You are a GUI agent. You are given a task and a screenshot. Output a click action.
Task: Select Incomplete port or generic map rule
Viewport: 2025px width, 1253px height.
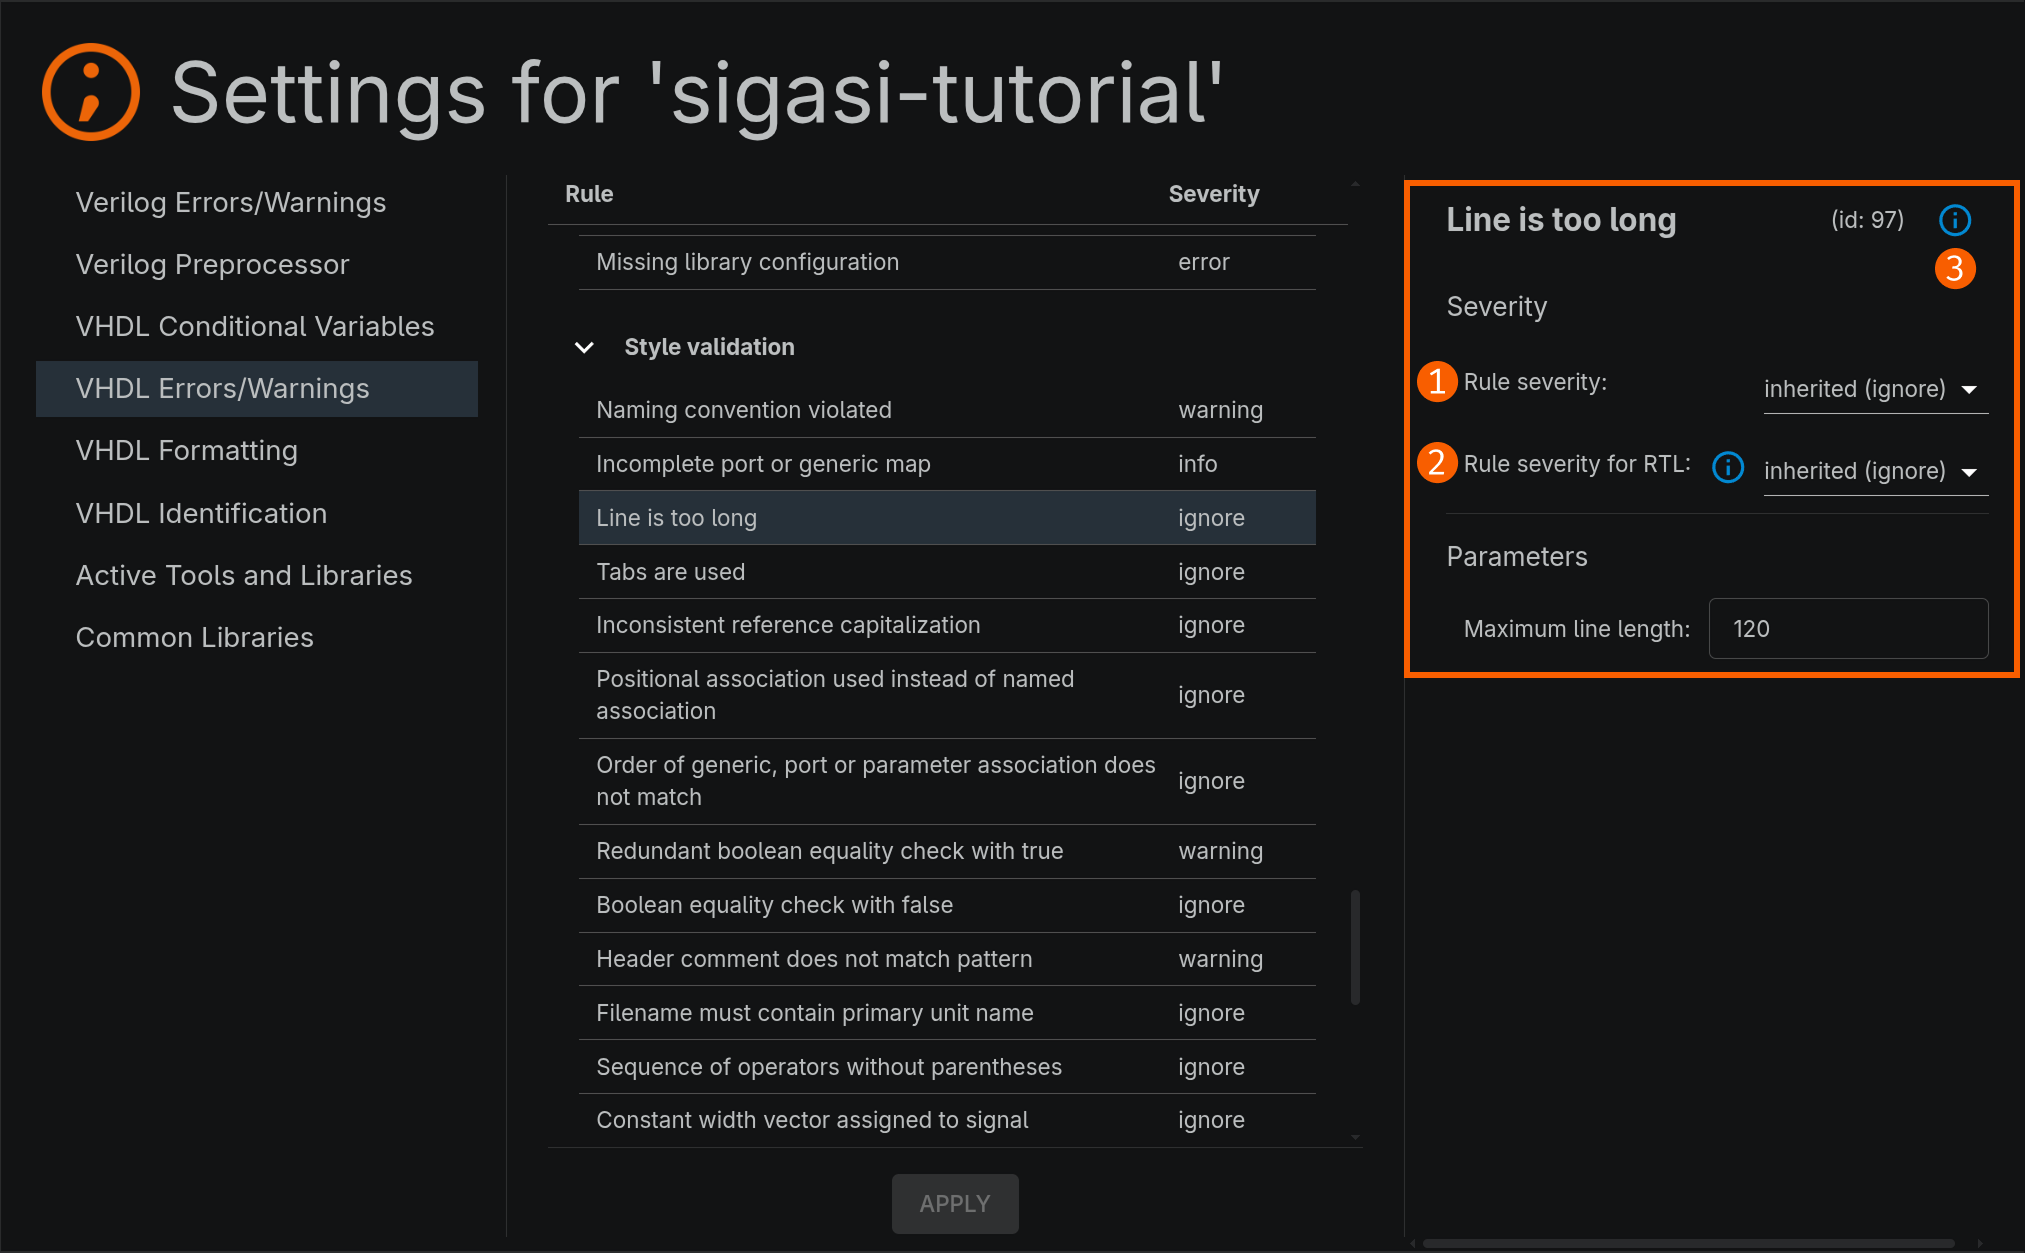click(x=947, y=464)
